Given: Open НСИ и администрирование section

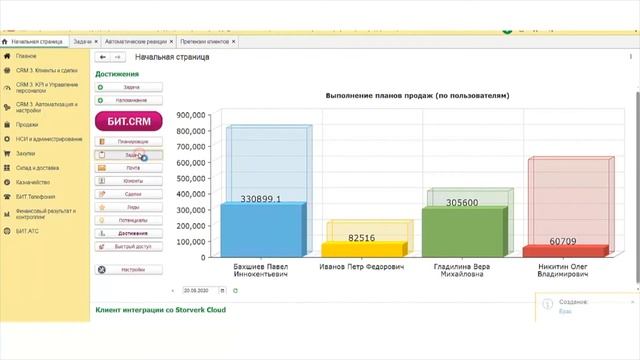Looking at the screenshot, I should coord(49,139).
